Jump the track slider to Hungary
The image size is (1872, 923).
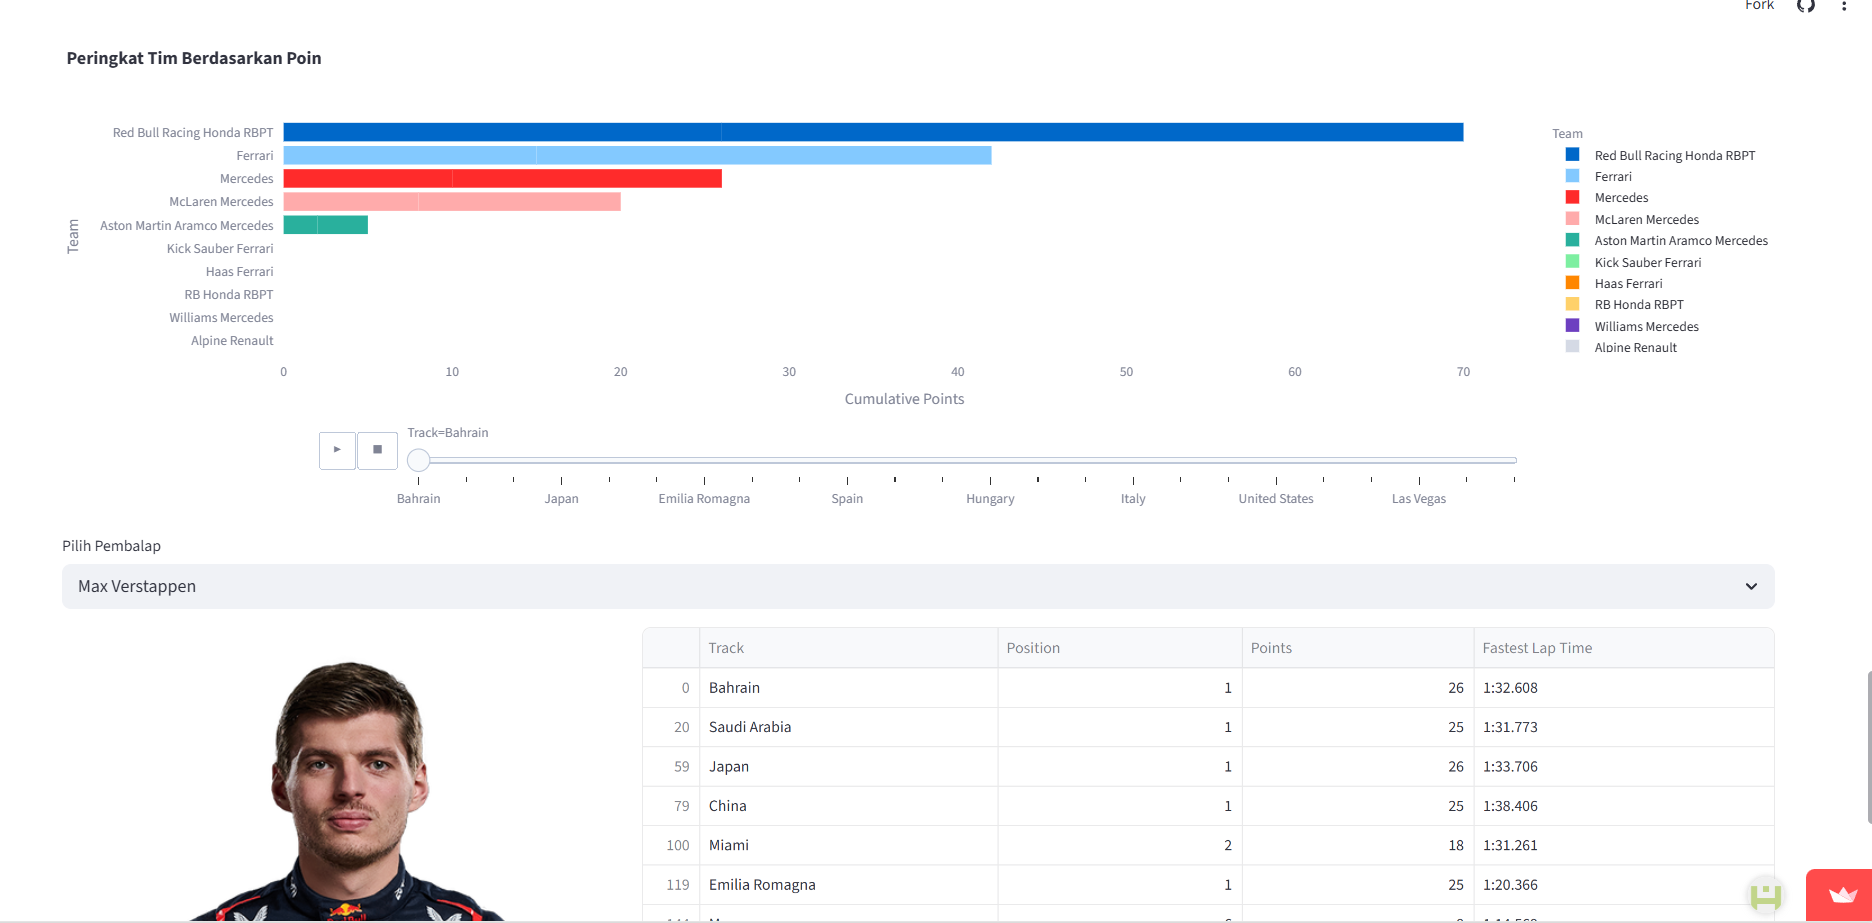point(990,499)
